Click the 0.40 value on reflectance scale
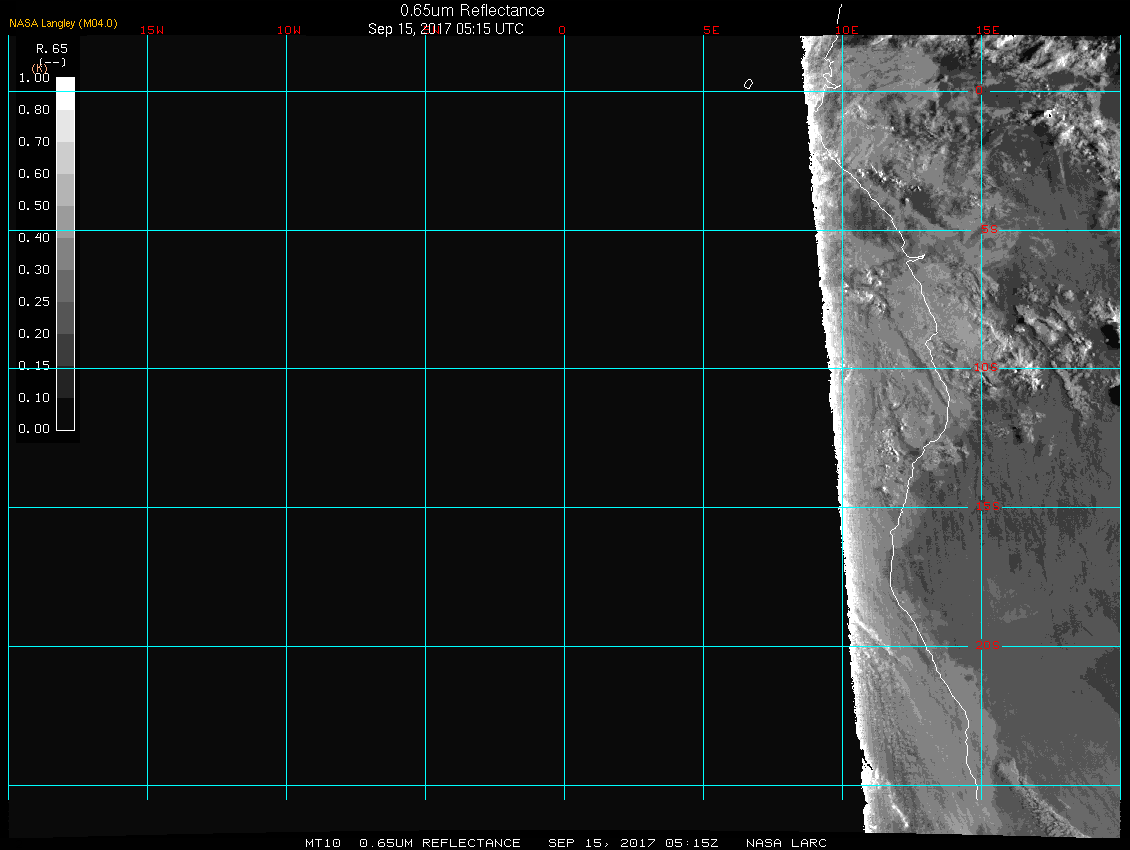 (34, 237)
